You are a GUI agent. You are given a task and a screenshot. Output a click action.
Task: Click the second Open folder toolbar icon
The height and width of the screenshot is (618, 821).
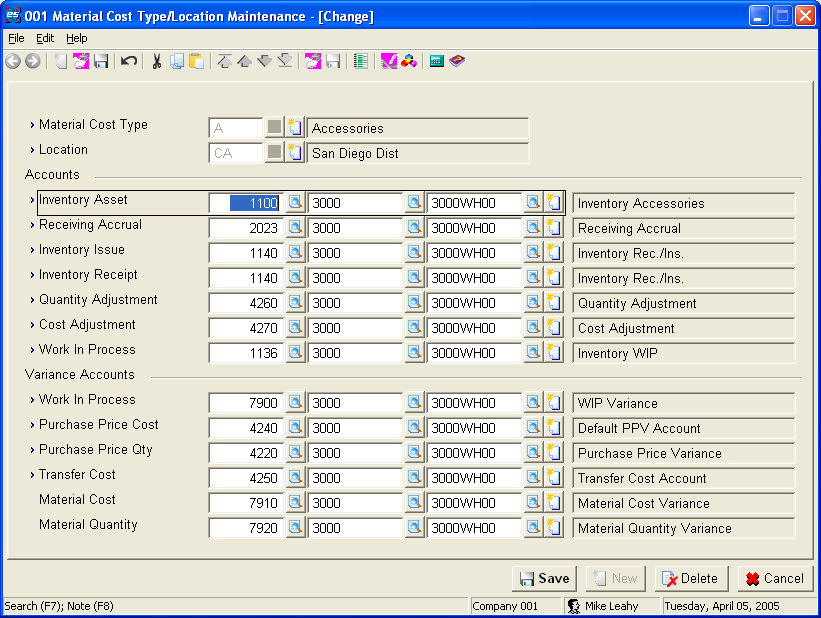pos(313,61)
